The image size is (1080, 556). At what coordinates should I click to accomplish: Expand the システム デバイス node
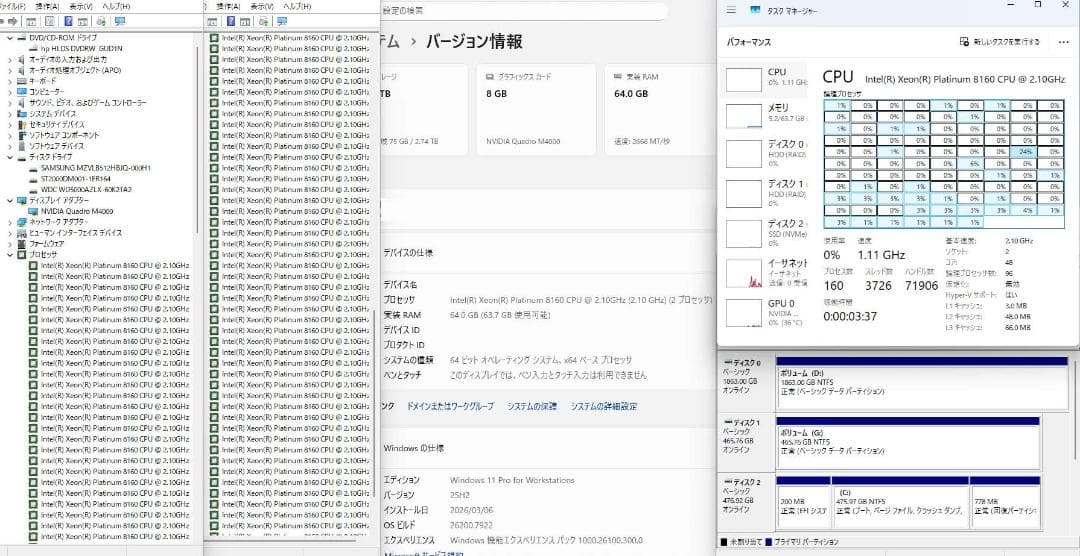pyautogui.click(x=10, y=114)
